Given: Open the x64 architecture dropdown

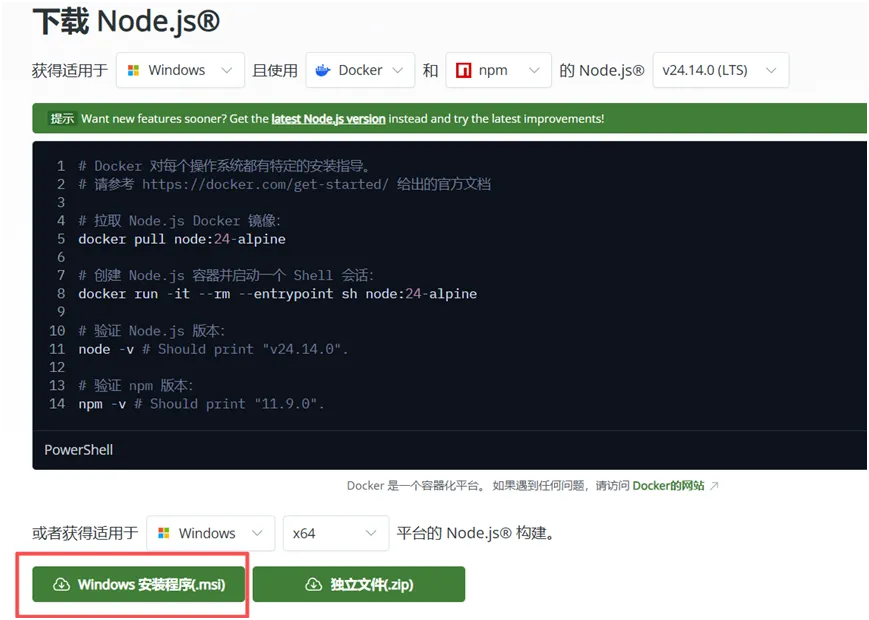Looking at the screenshot, I should click(336, 533).
